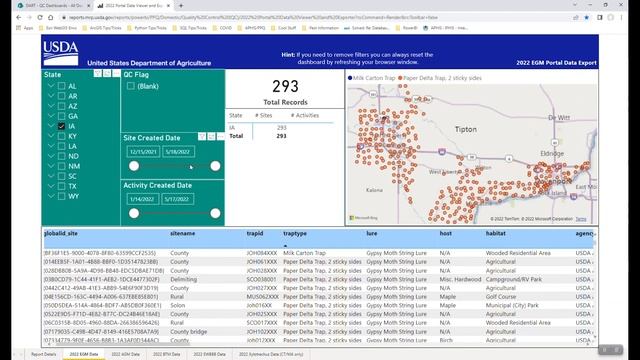Viewport: 640px width, 360px height.
Task: Open the browser home page
Action: pyautogui.click(x=51, y=18)
